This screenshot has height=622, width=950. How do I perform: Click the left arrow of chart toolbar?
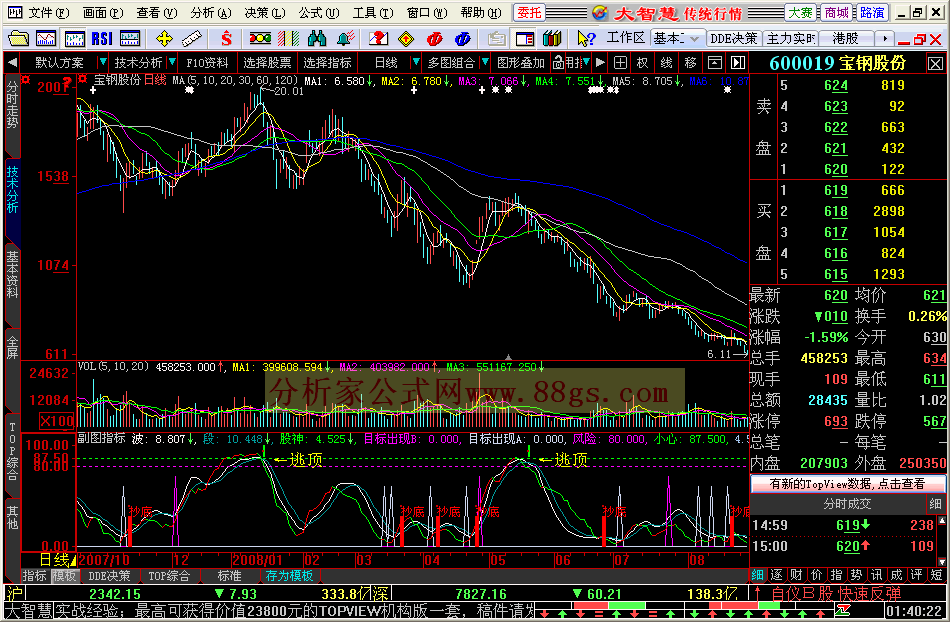click(12, 62)
